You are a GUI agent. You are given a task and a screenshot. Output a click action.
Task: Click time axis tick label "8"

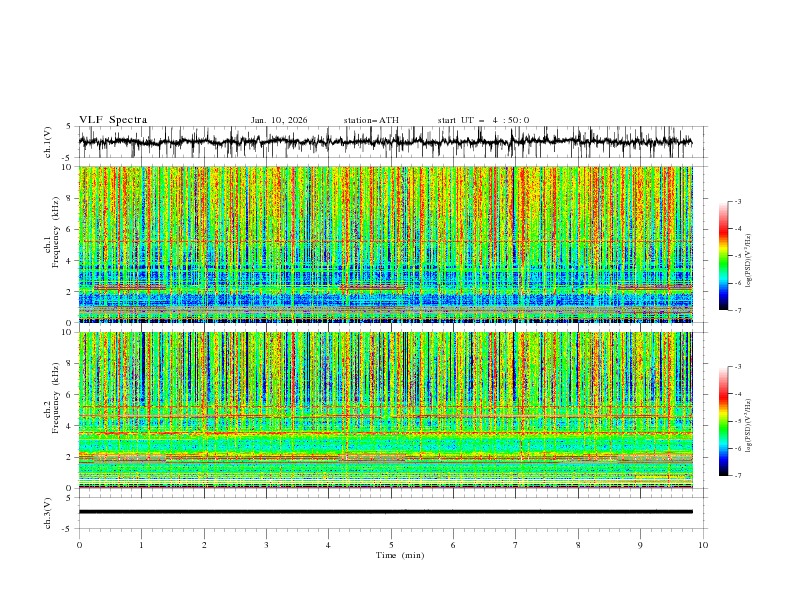pyautogui.click(x=578, y=545)
